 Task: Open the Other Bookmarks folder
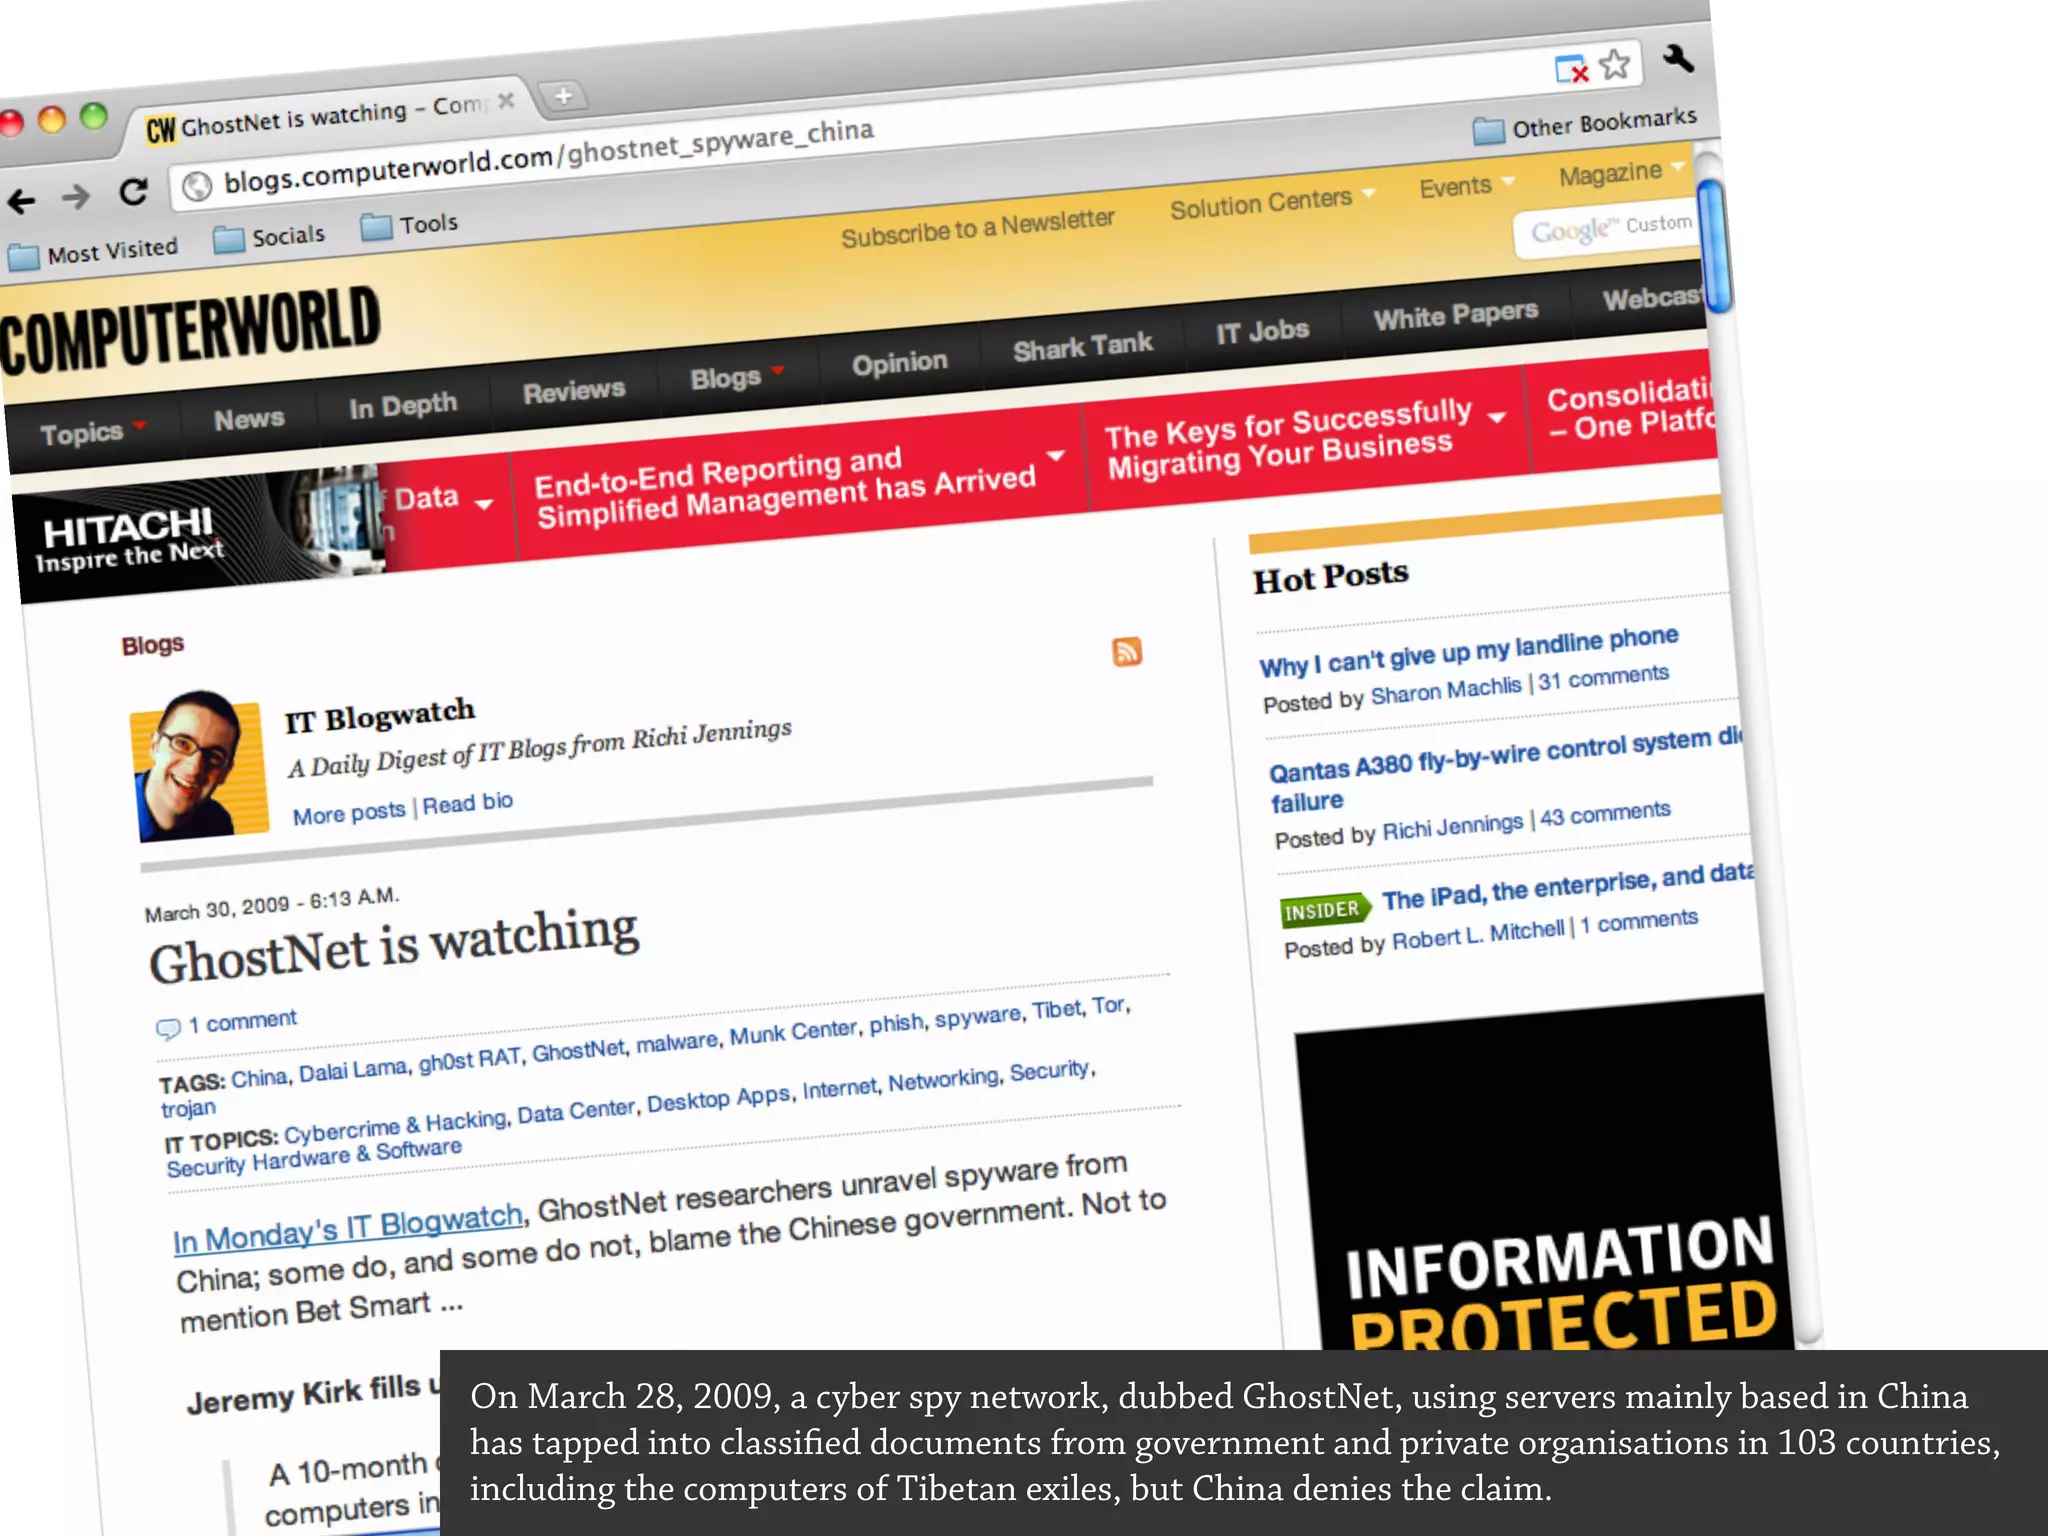pos(1584,125)
